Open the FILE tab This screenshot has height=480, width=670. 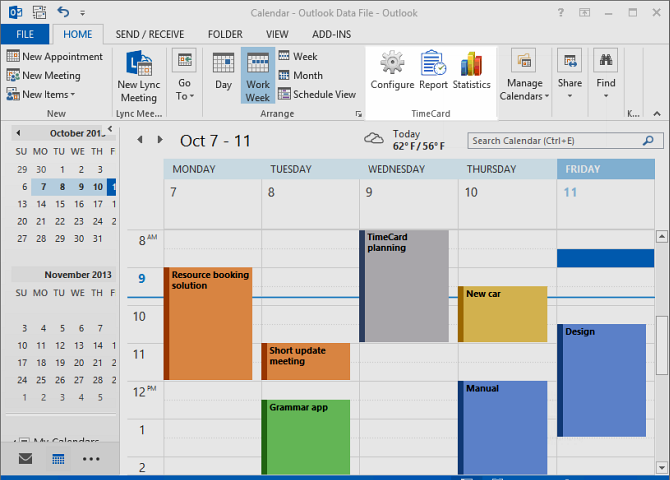(x=25, y=34)
